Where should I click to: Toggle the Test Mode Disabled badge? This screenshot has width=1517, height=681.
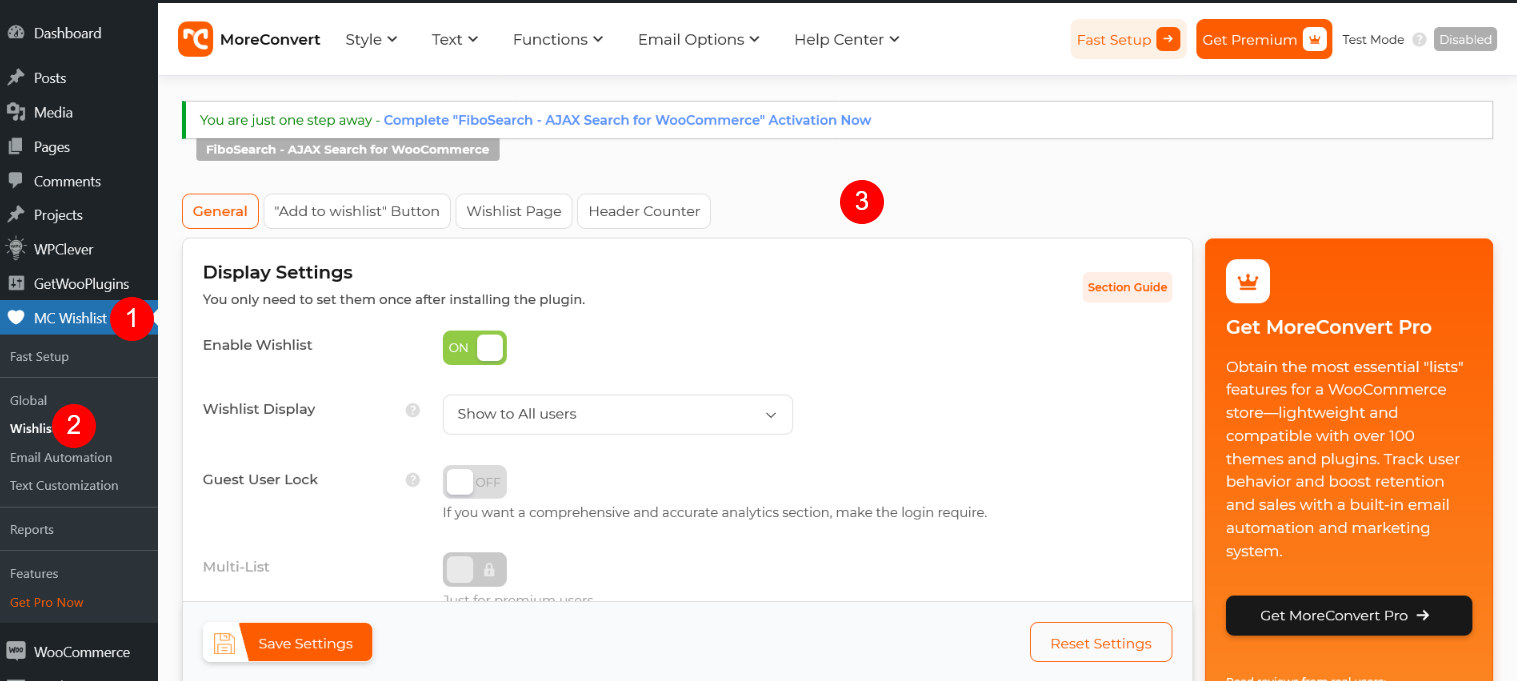1465,40
